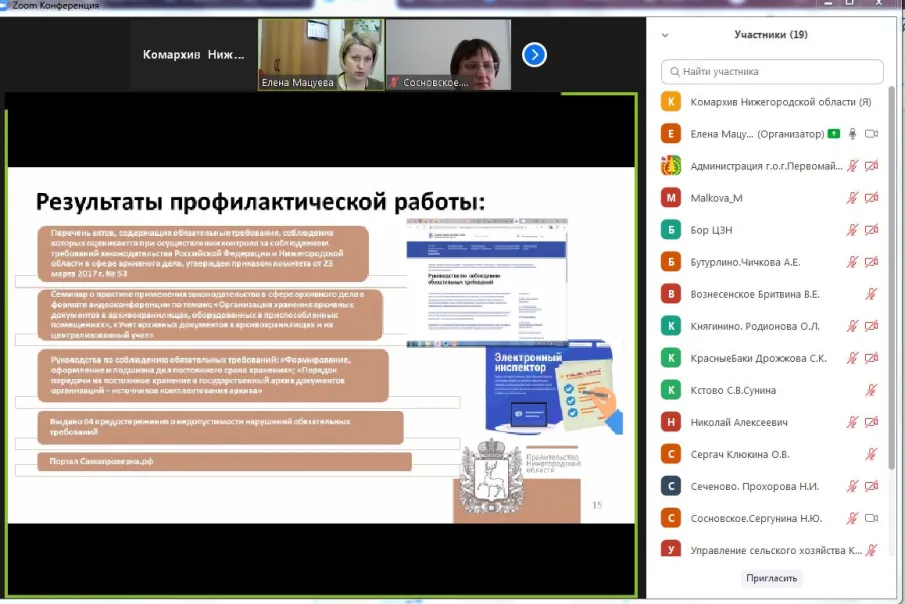The image size is (905, 604).
Task: Click the camera icon next to Елена Мацу...
Action: 873,133
